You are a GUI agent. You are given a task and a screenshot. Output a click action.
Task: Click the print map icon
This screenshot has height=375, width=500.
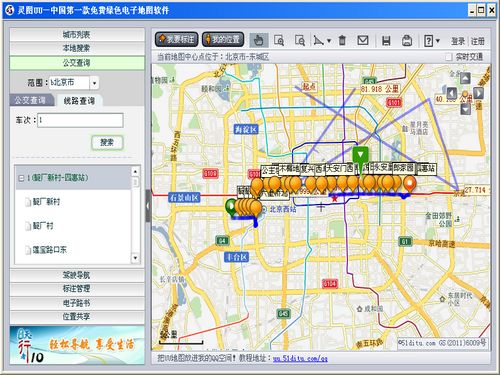407,40
